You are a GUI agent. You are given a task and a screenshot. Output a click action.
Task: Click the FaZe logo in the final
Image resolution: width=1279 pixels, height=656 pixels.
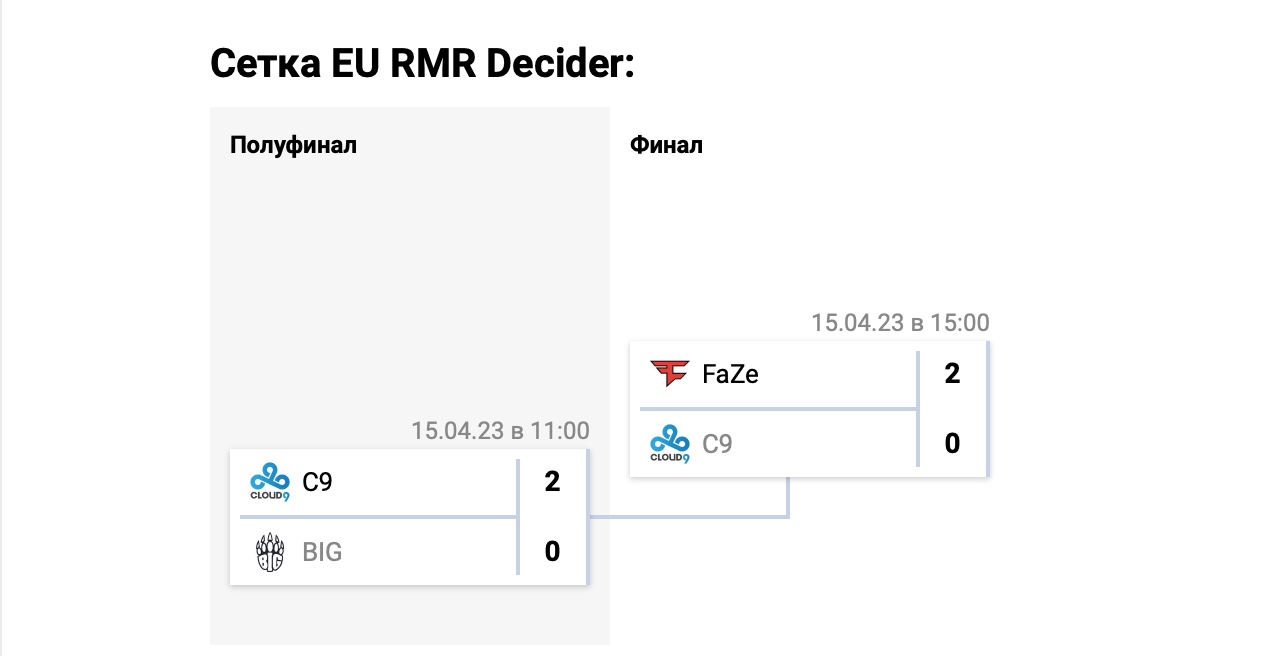tap(670, 374)
